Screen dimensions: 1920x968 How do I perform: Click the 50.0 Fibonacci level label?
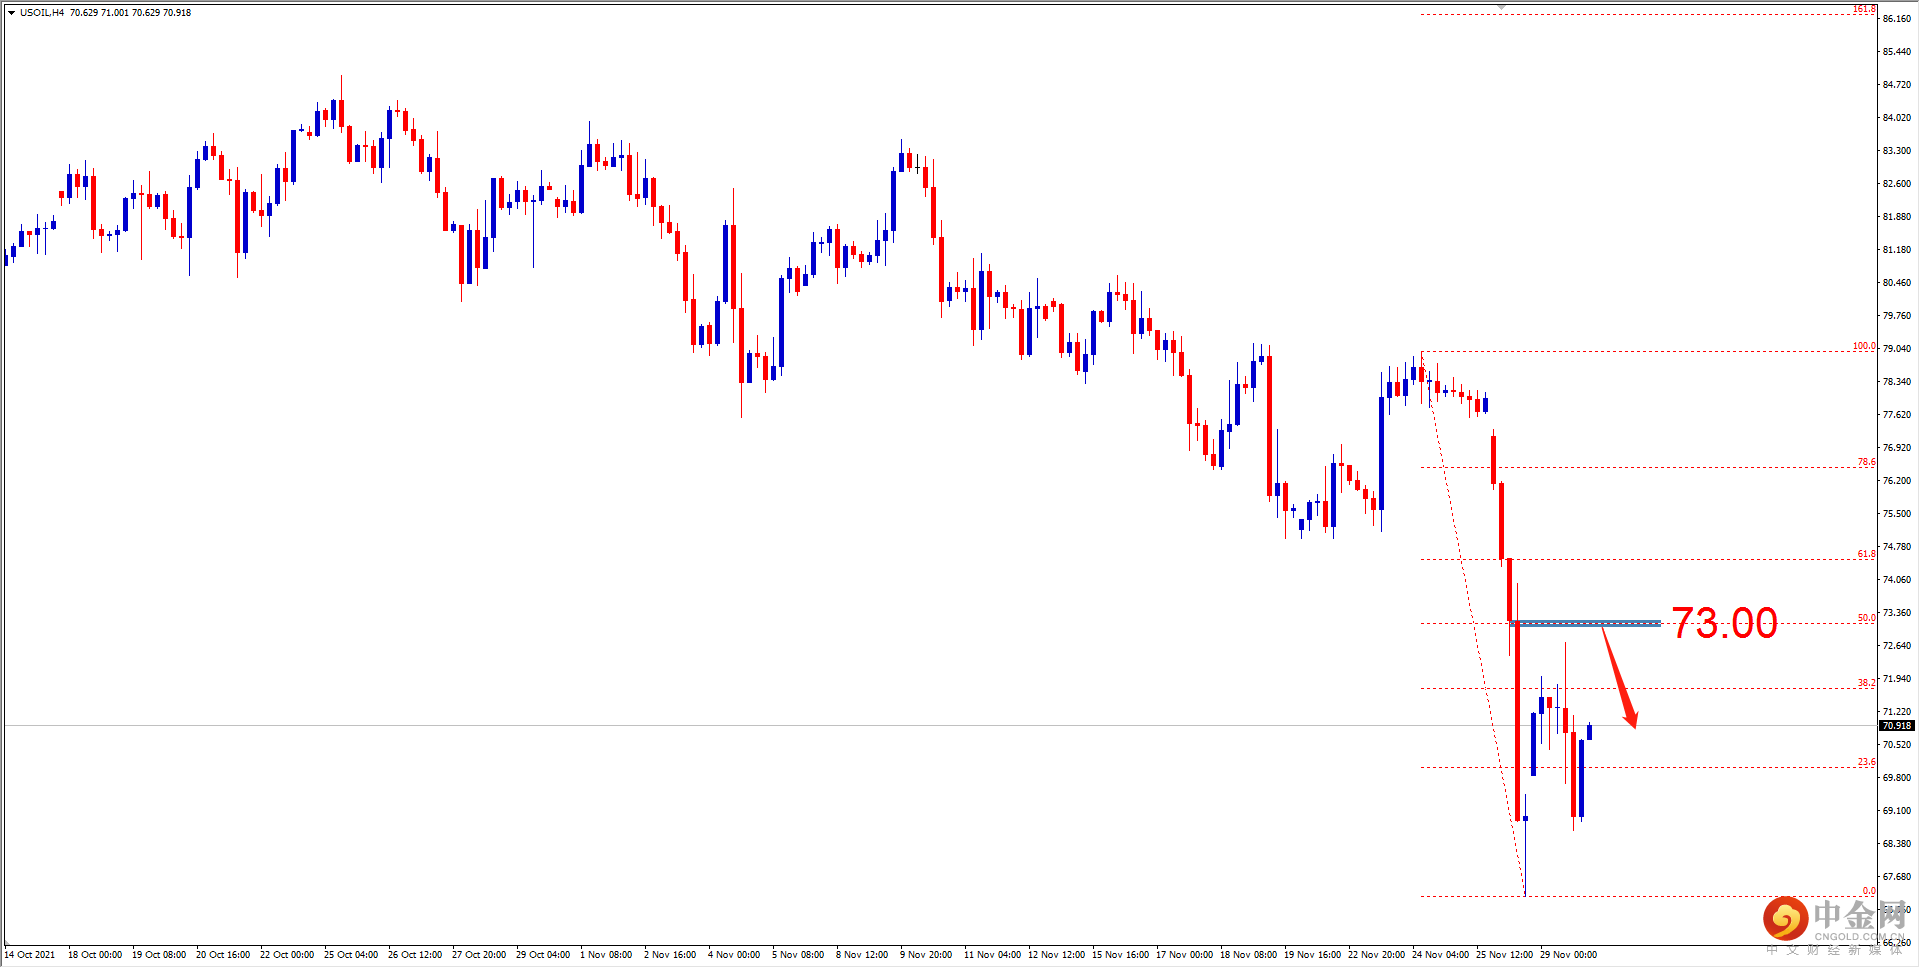(x=1868, y=618)
